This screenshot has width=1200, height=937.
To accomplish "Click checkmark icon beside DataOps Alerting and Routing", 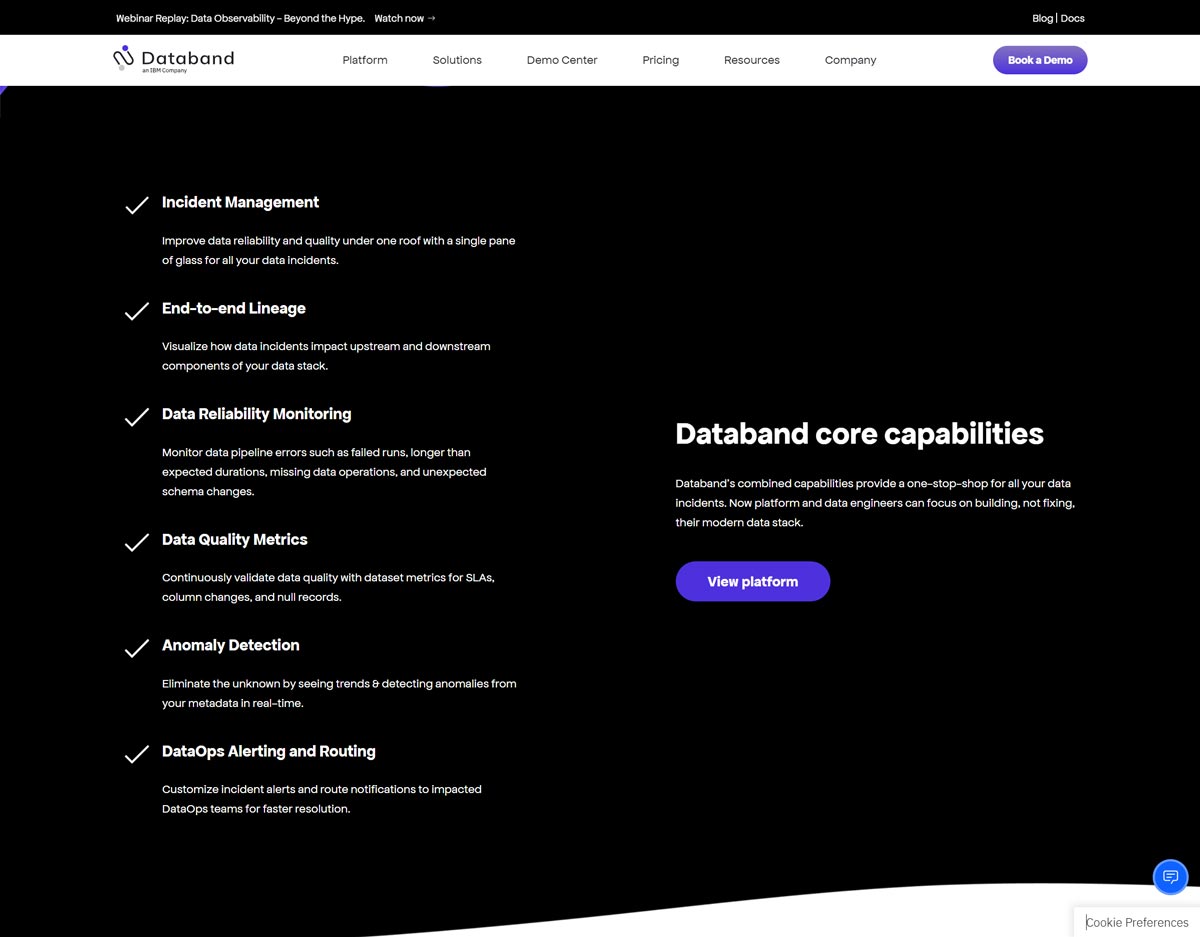I will 137,754.
